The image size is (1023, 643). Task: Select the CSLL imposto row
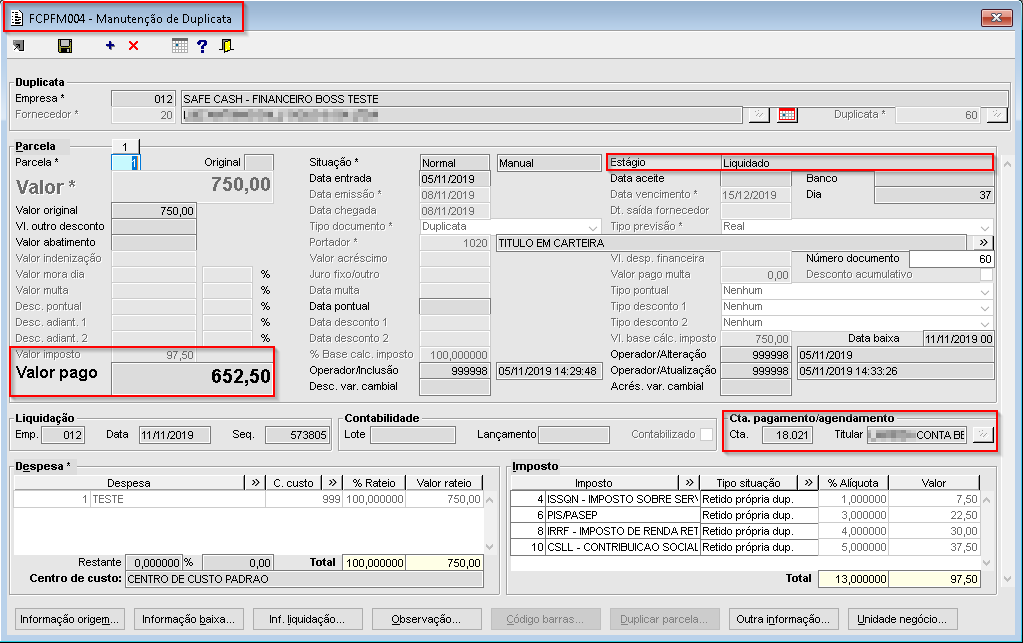pyautogui.click(x=745, y=547)
